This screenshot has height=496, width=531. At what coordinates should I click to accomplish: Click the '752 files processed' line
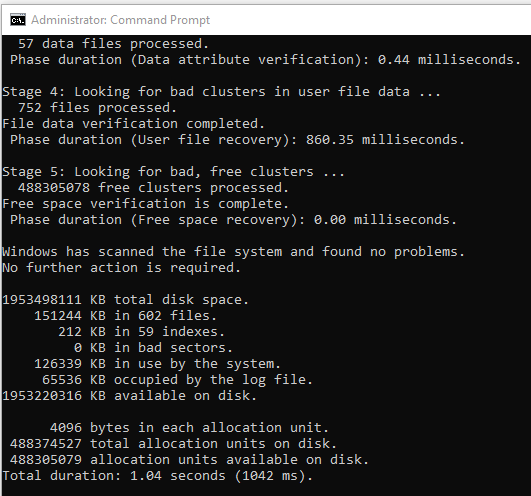[98, 108]
